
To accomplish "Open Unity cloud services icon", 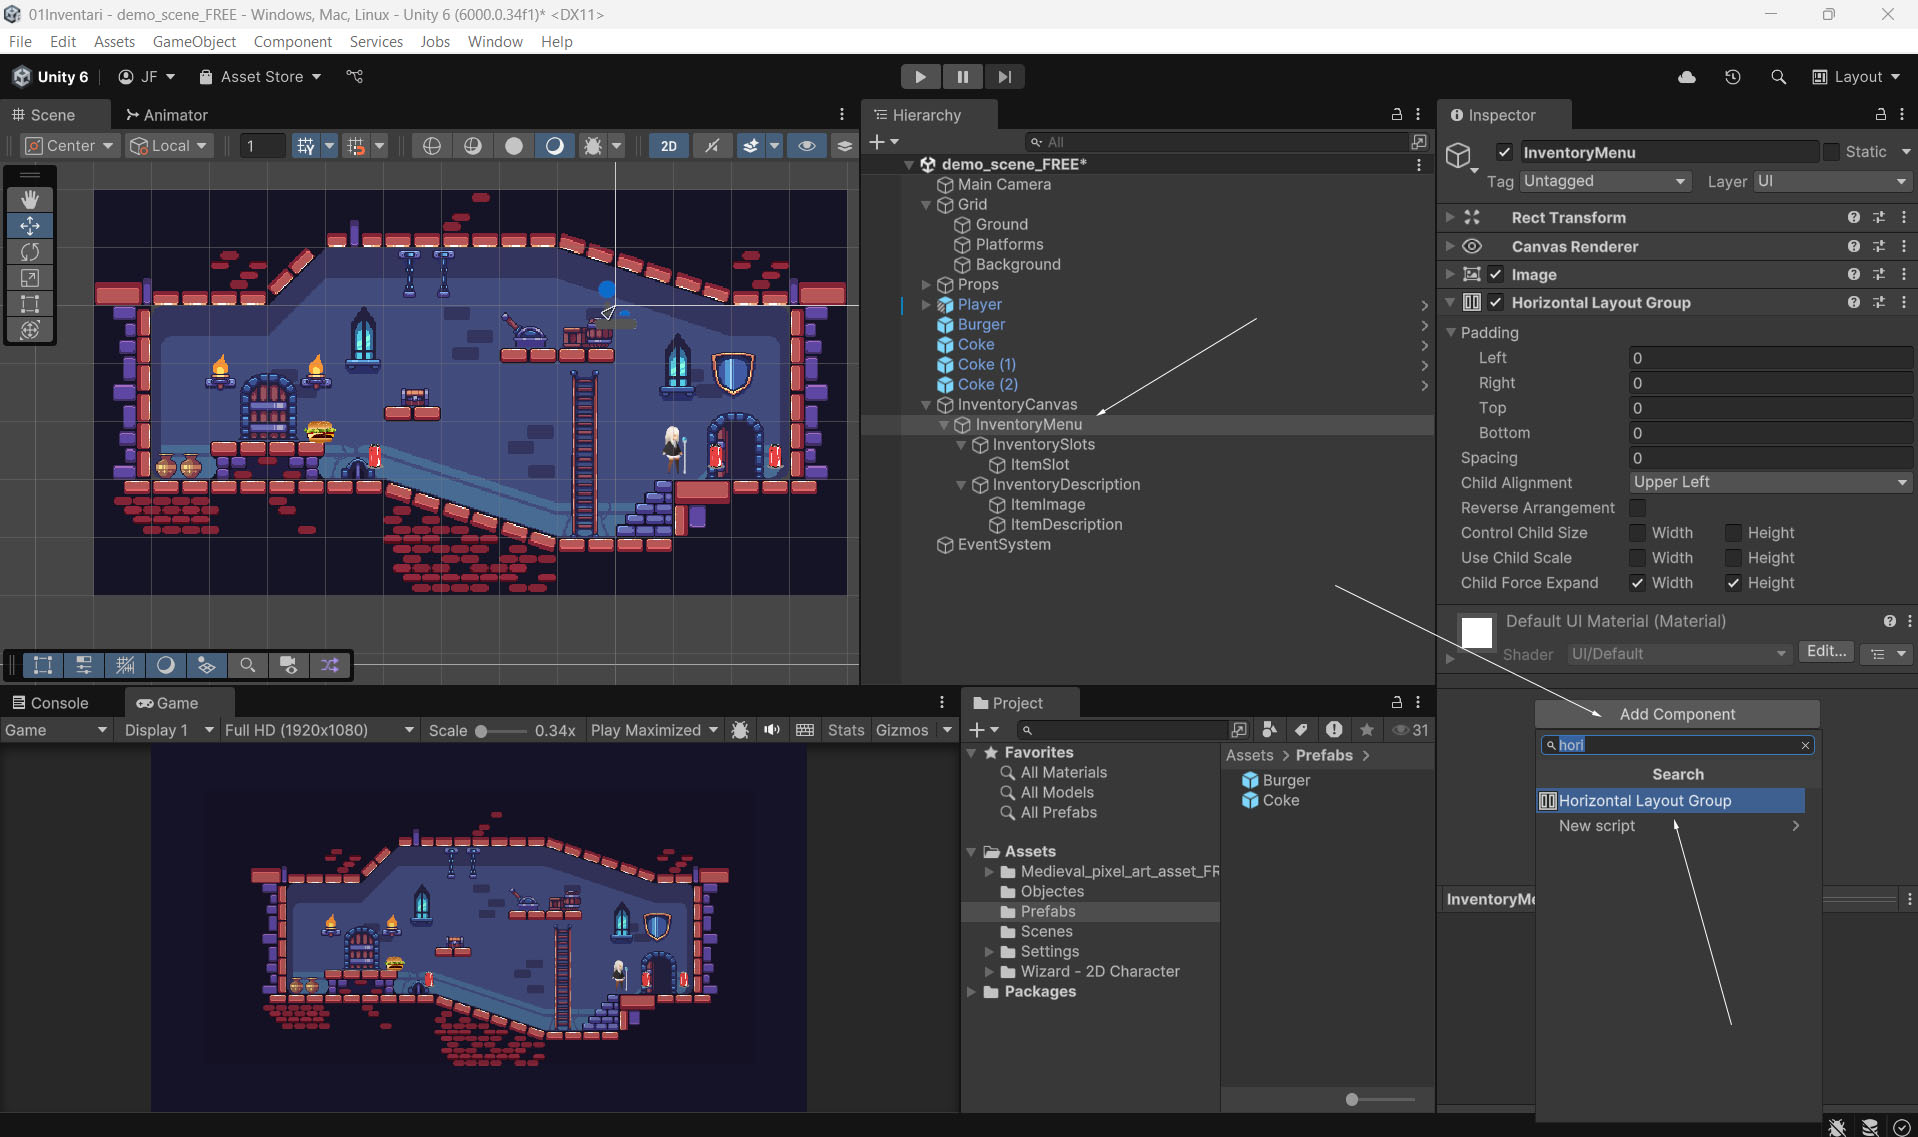I will pyautogui.click(x=1687, y=77).
